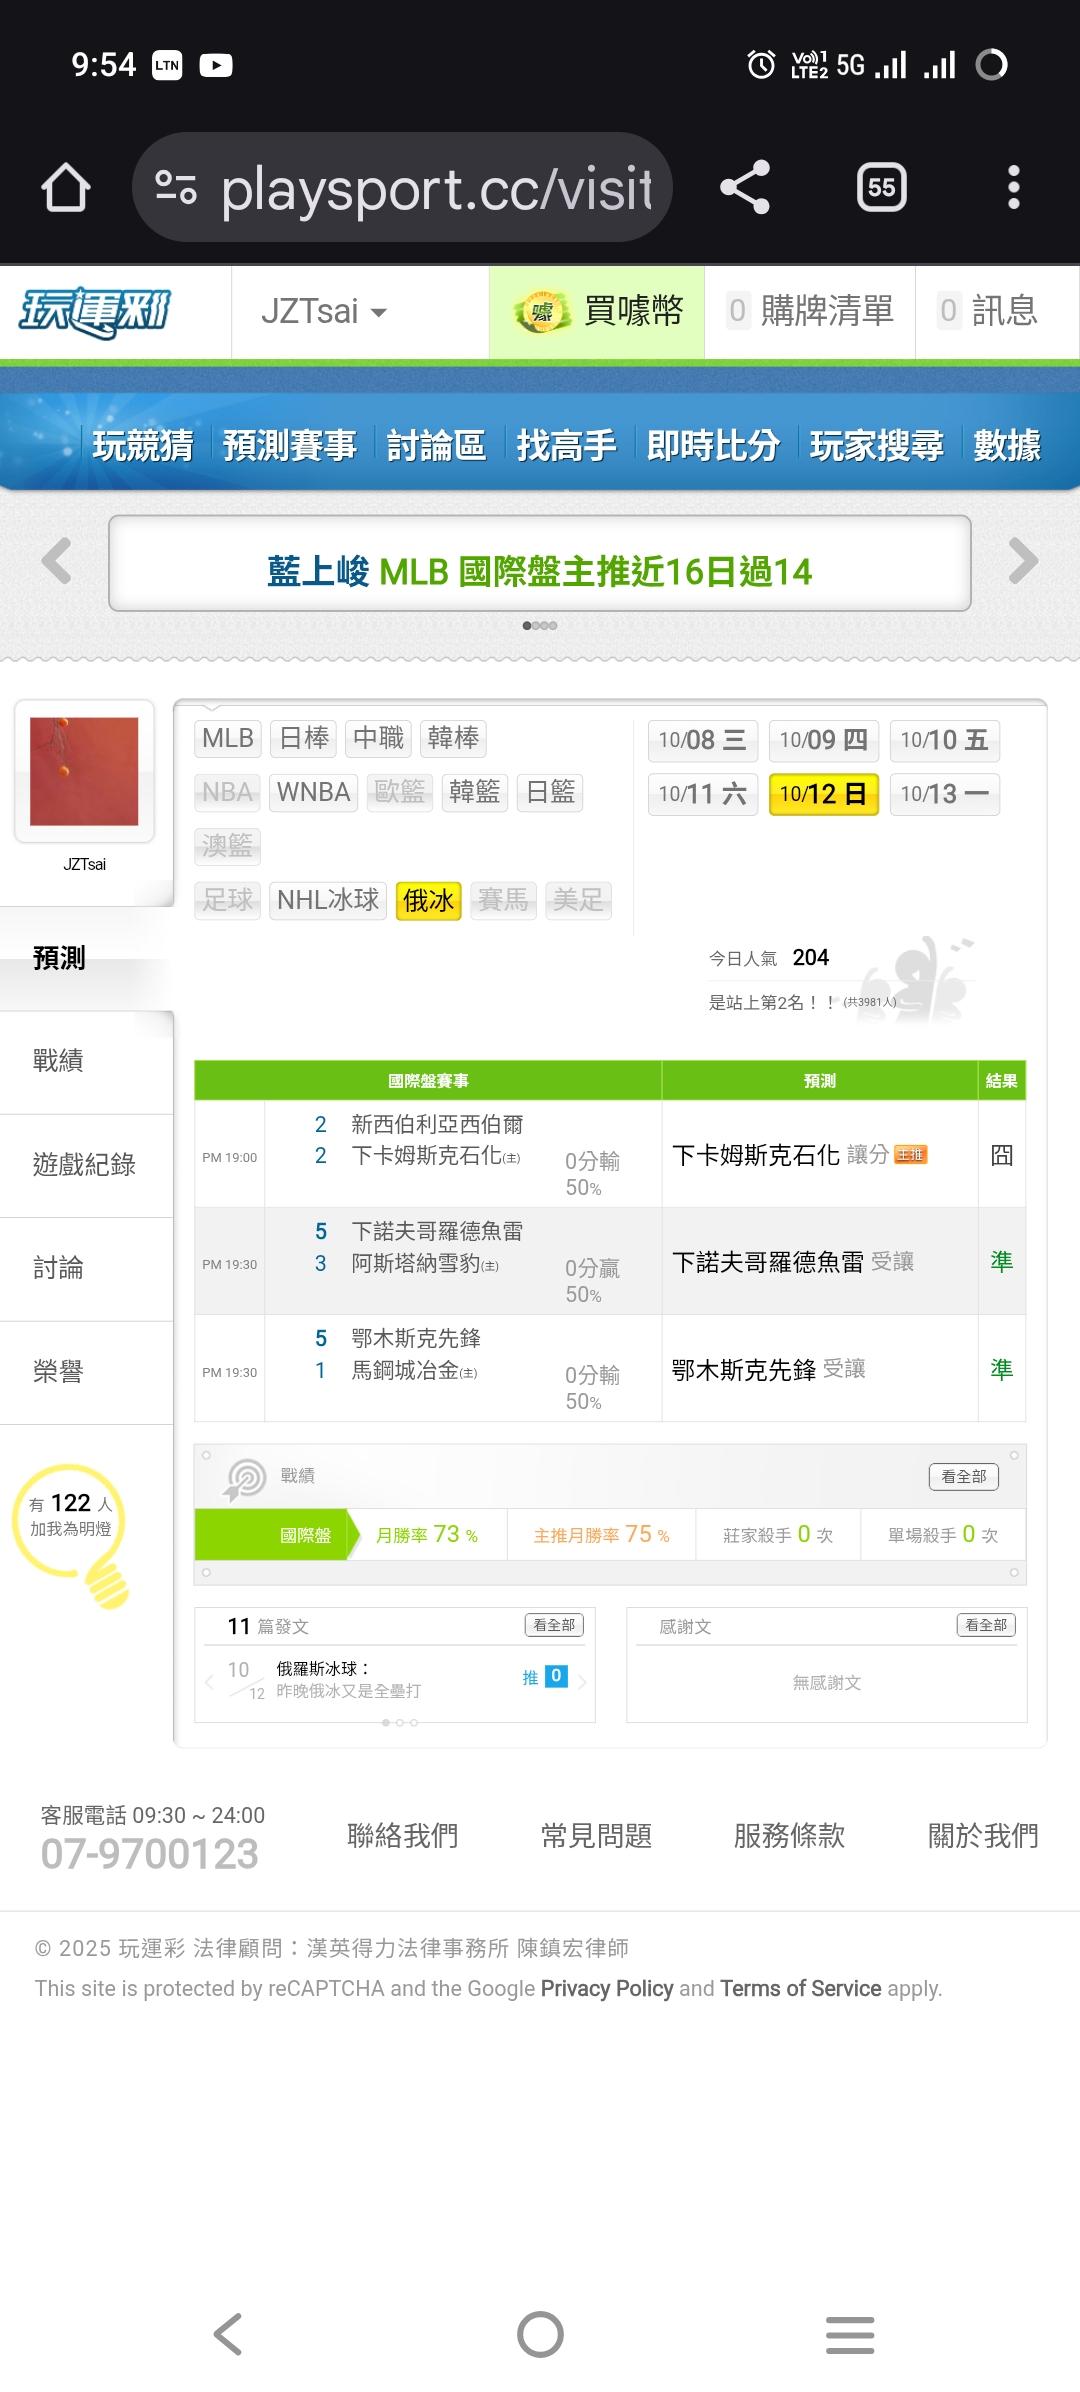
Task: Go to next banner with right chevron
Action: 1023,561
